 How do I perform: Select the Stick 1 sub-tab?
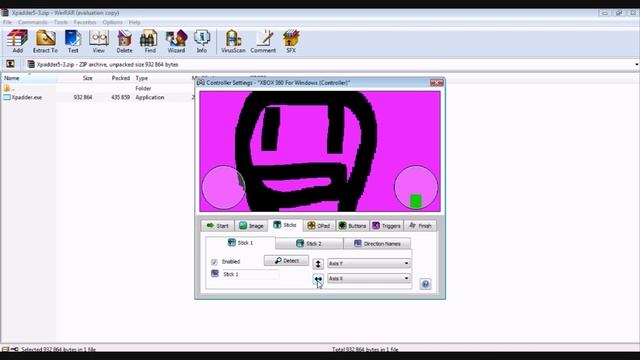tap(240, 242)
